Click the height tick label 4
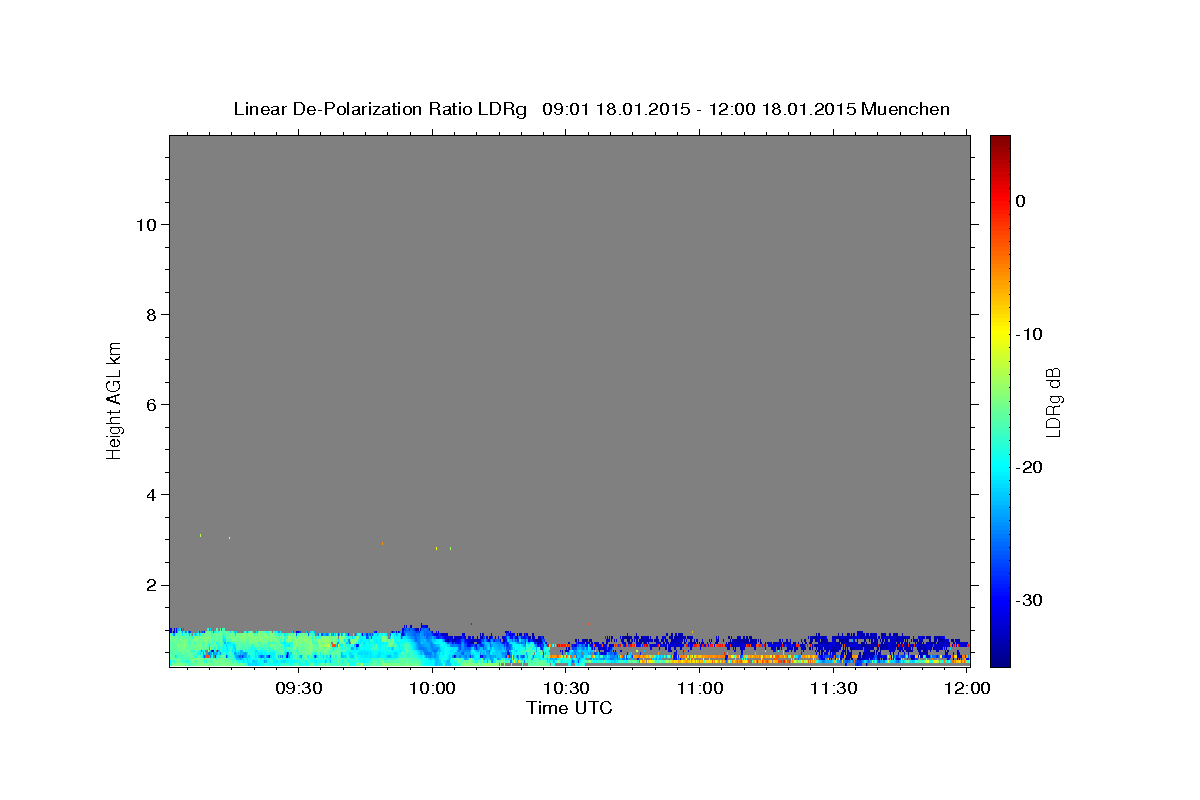The height and width of the screenshot is (800, 1200). [x=149, y=494]
